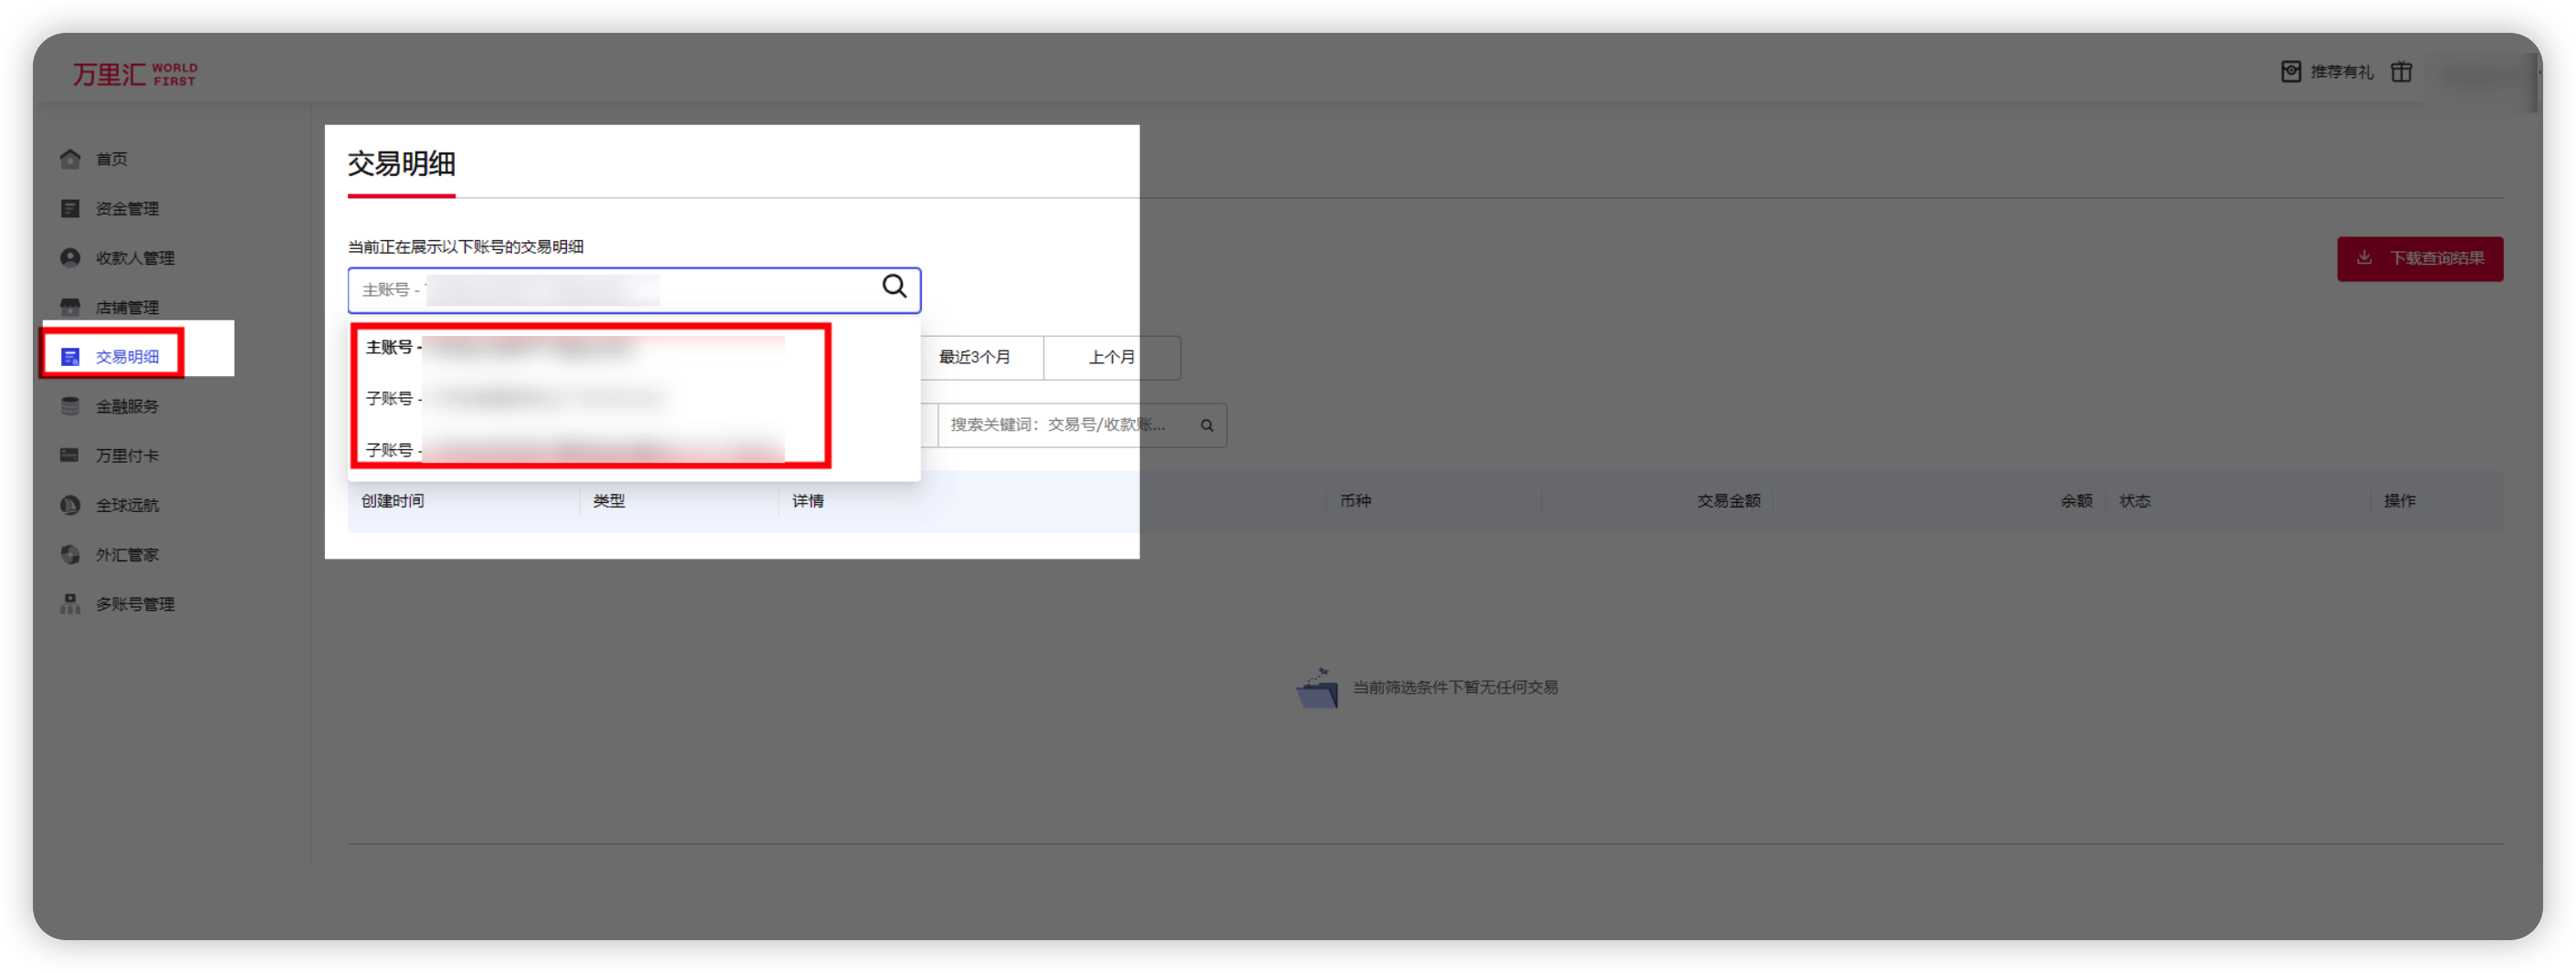
Task: Select 店铺管理 in the sidebar
Action: point(127,307)
